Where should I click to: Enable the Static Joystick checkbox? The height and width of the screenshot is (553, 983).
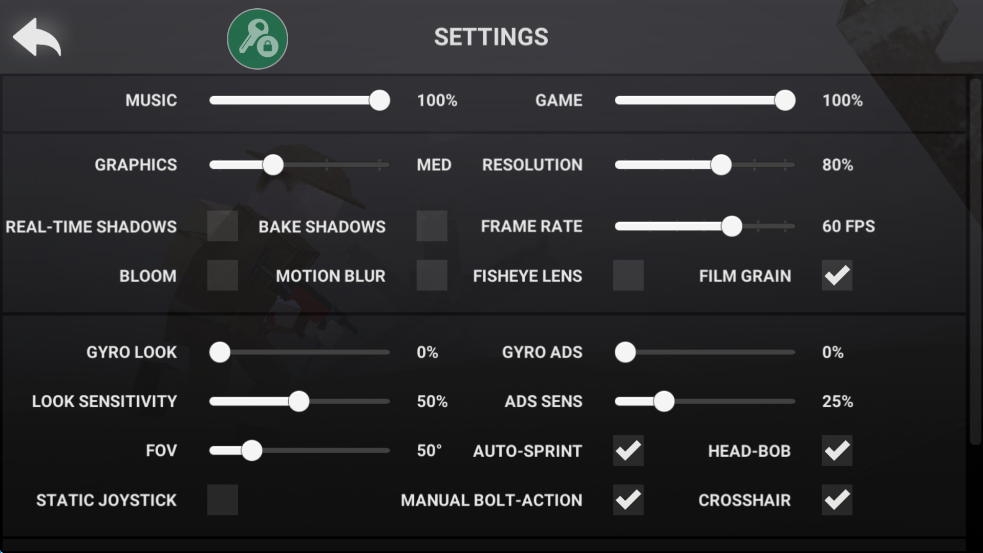coord(222,500)
